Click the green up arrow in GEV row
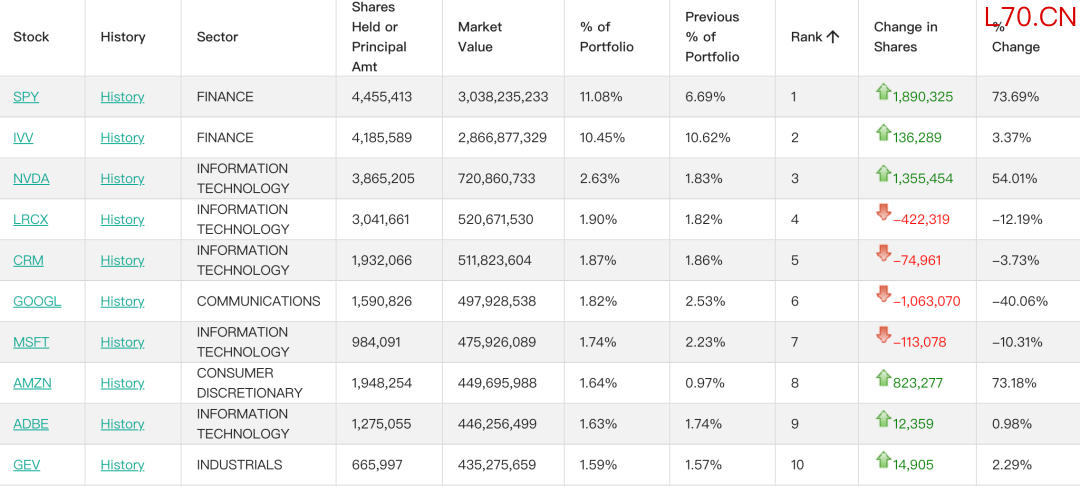 (883, 460)
